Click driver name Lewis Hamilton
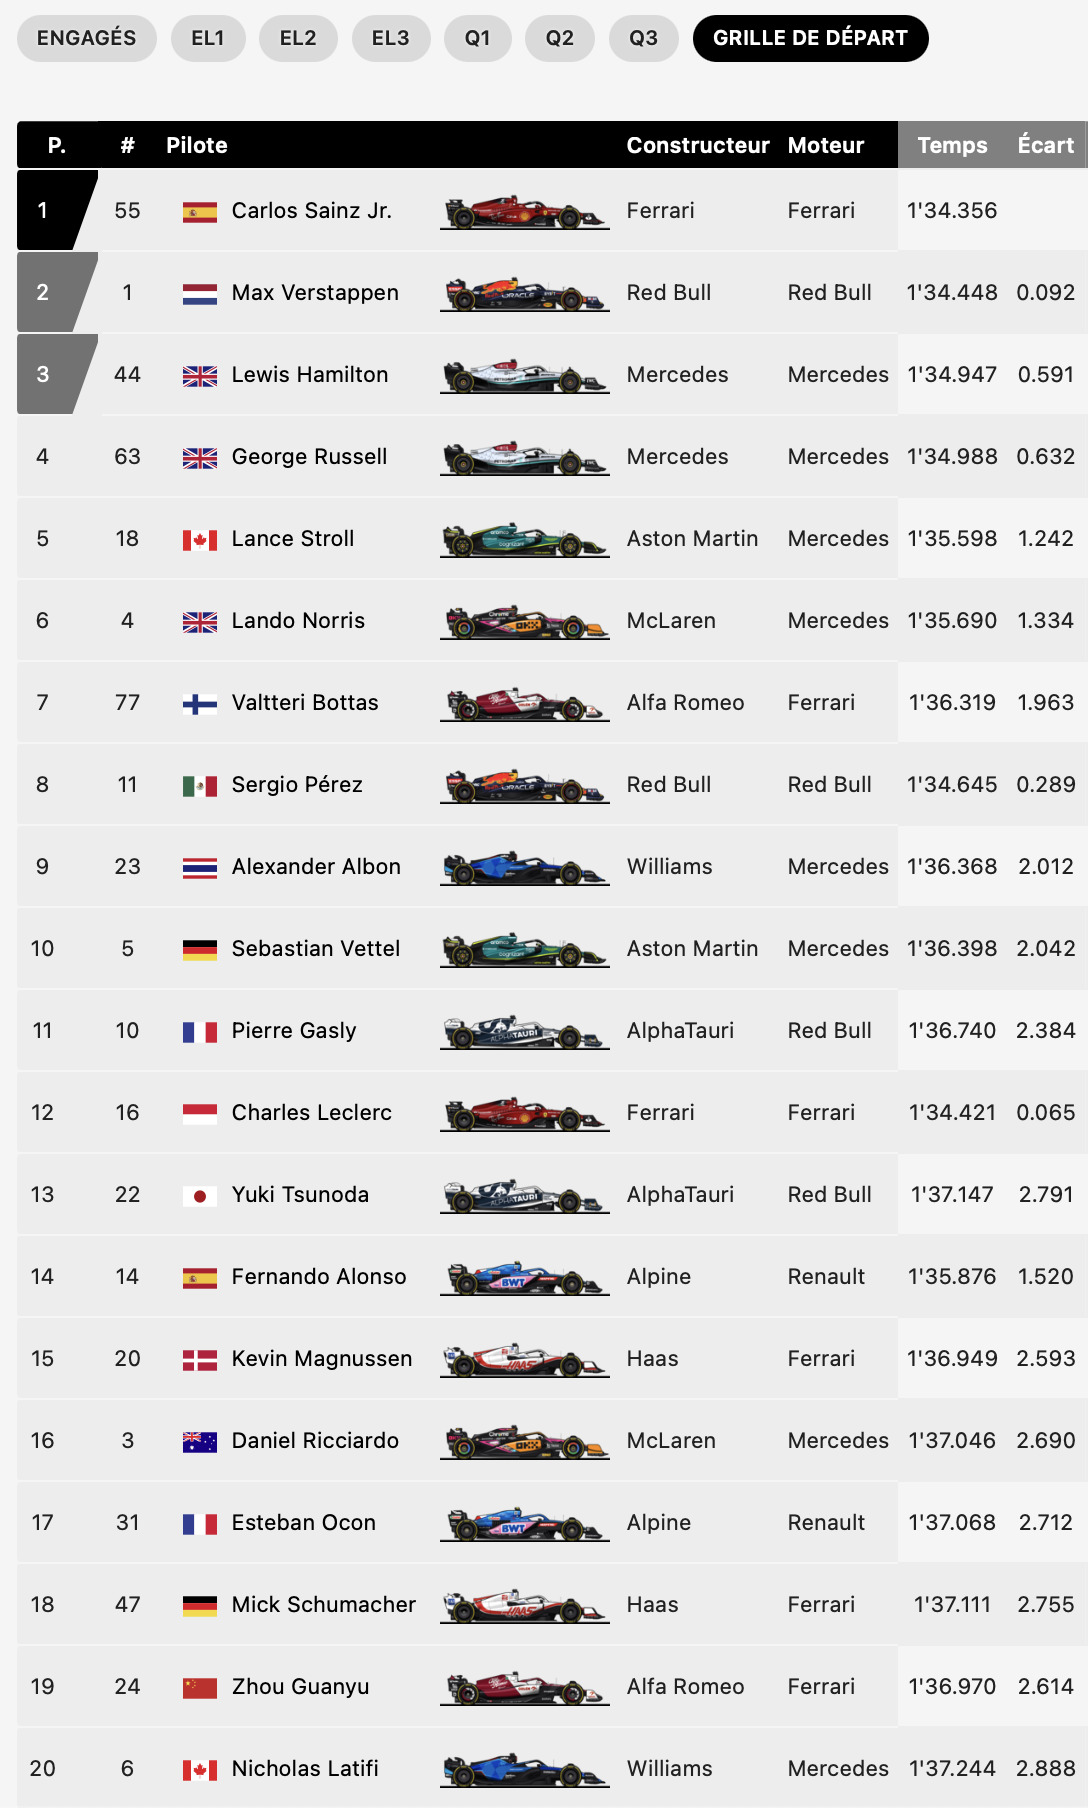The width and height of the screenshot is (1088, 1808). (310, 374)
